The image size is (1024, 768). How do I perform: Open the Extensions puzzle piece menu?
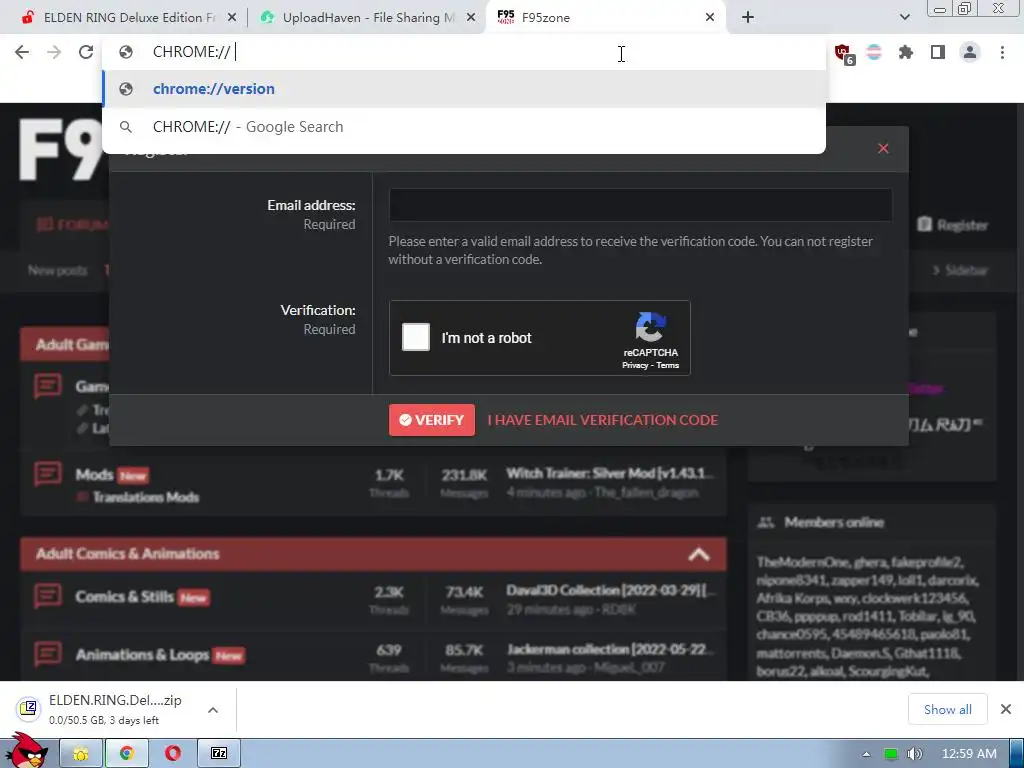coord(906,52)
